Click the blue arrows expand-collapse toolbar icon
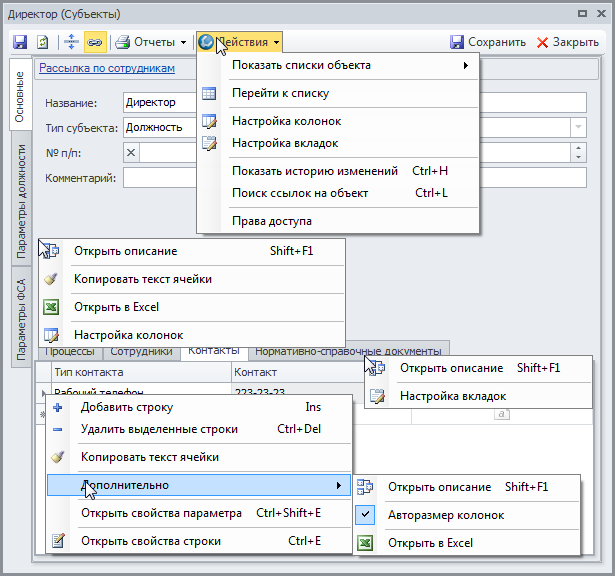615x576 pixels. [71, 42]
